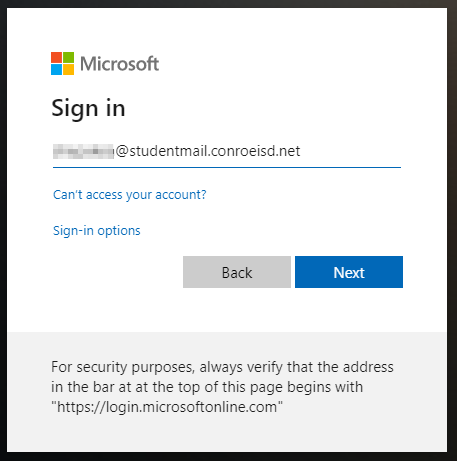This screenshot has height=461, width=457.
Task: Click the https://login.microsoftonline.com text in the notice
Action: pyautogui.click(x=167, y=407)
